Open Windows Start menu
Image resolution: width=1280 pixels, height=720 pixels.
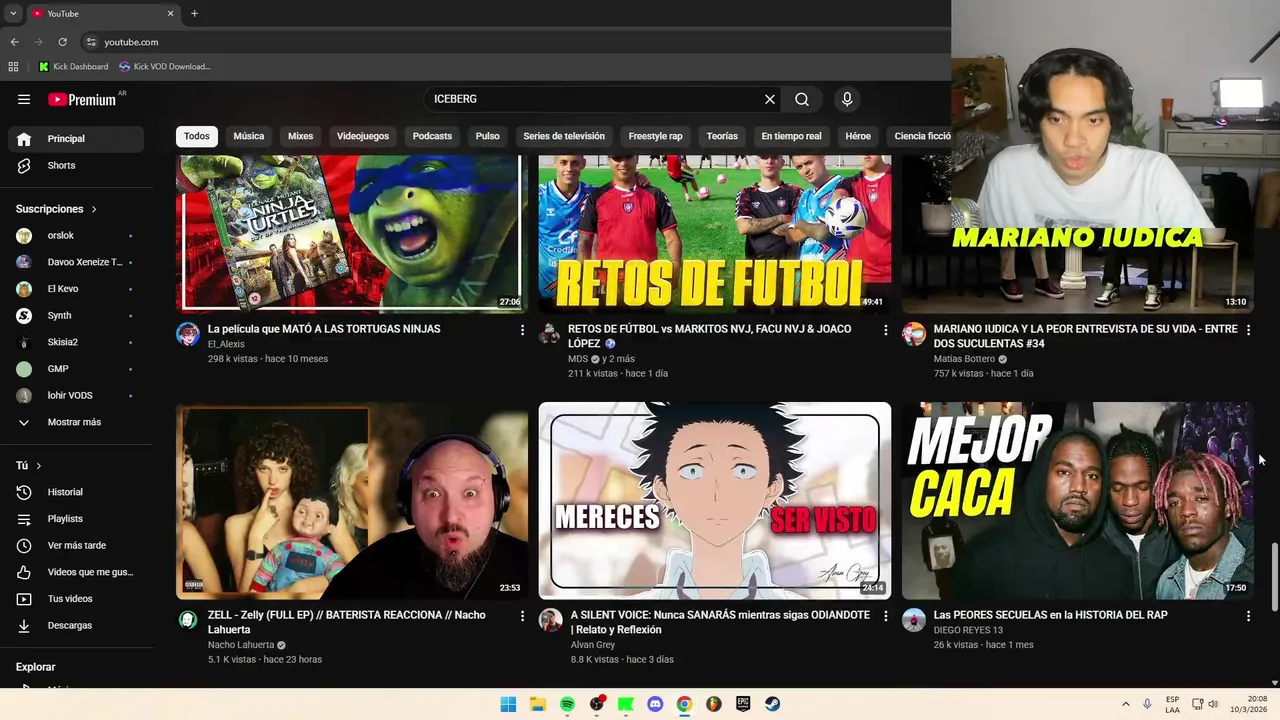tap(508, 704)
